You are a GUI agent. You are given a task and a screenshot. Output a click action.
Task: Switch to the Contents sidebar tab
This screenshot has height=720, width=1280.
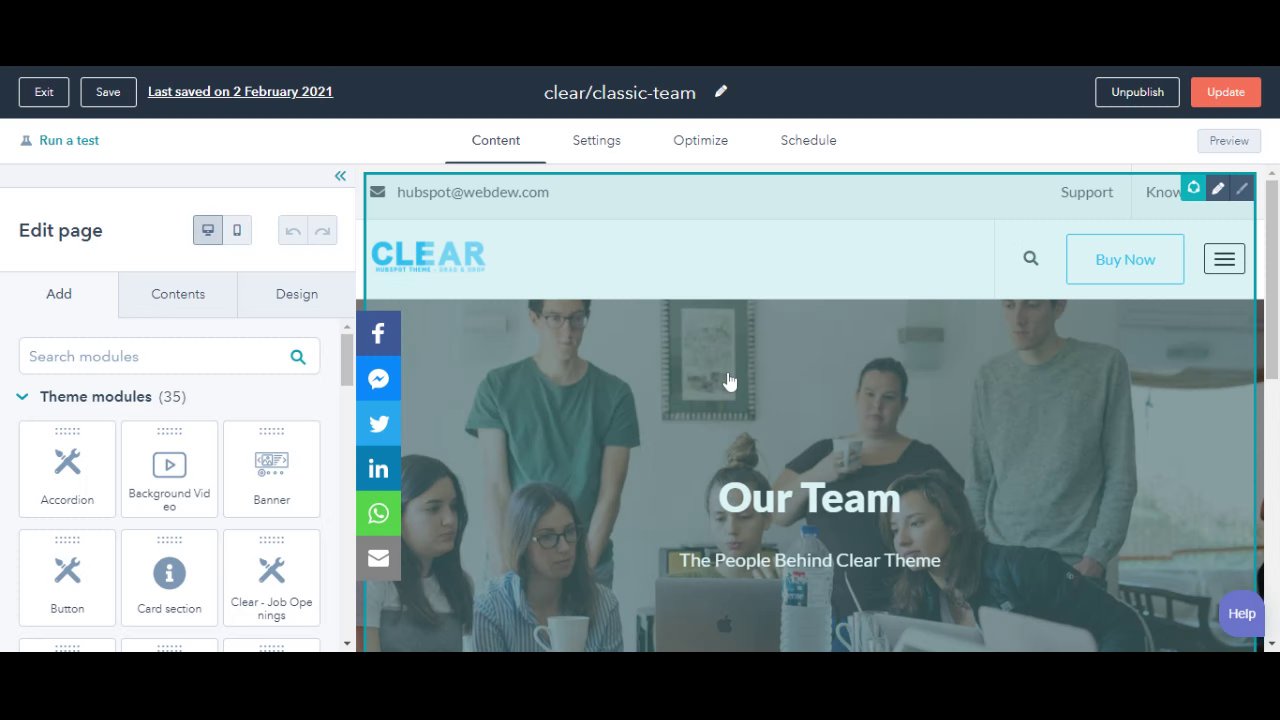click(178, 294)
